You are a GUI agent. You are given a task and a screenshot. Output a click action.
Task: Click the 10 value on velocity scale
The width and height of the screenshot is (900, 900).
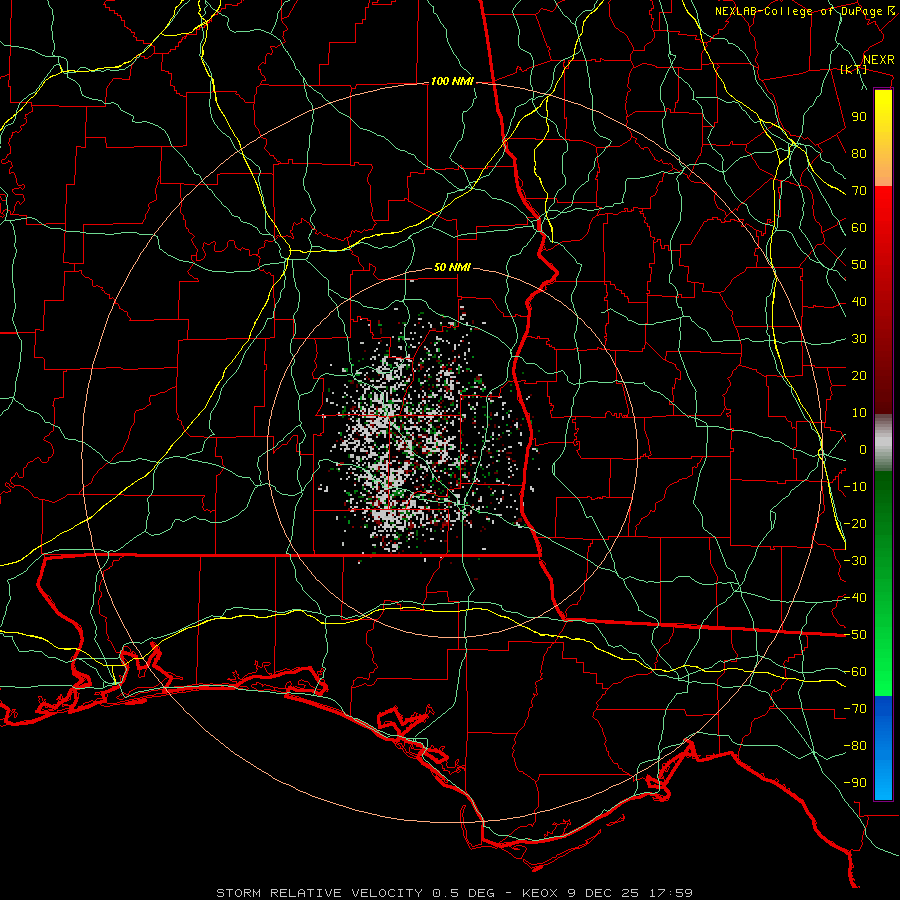pos(859,413)
